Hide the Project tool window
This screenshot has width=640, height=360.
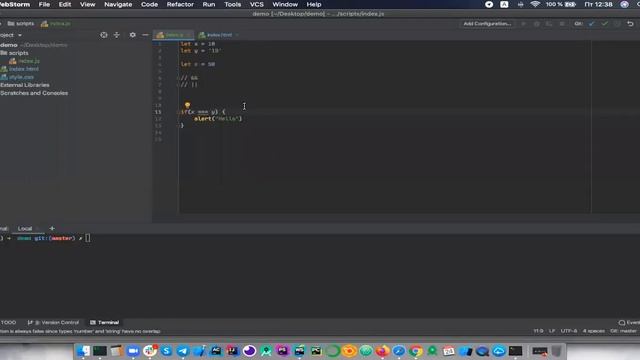145,35
